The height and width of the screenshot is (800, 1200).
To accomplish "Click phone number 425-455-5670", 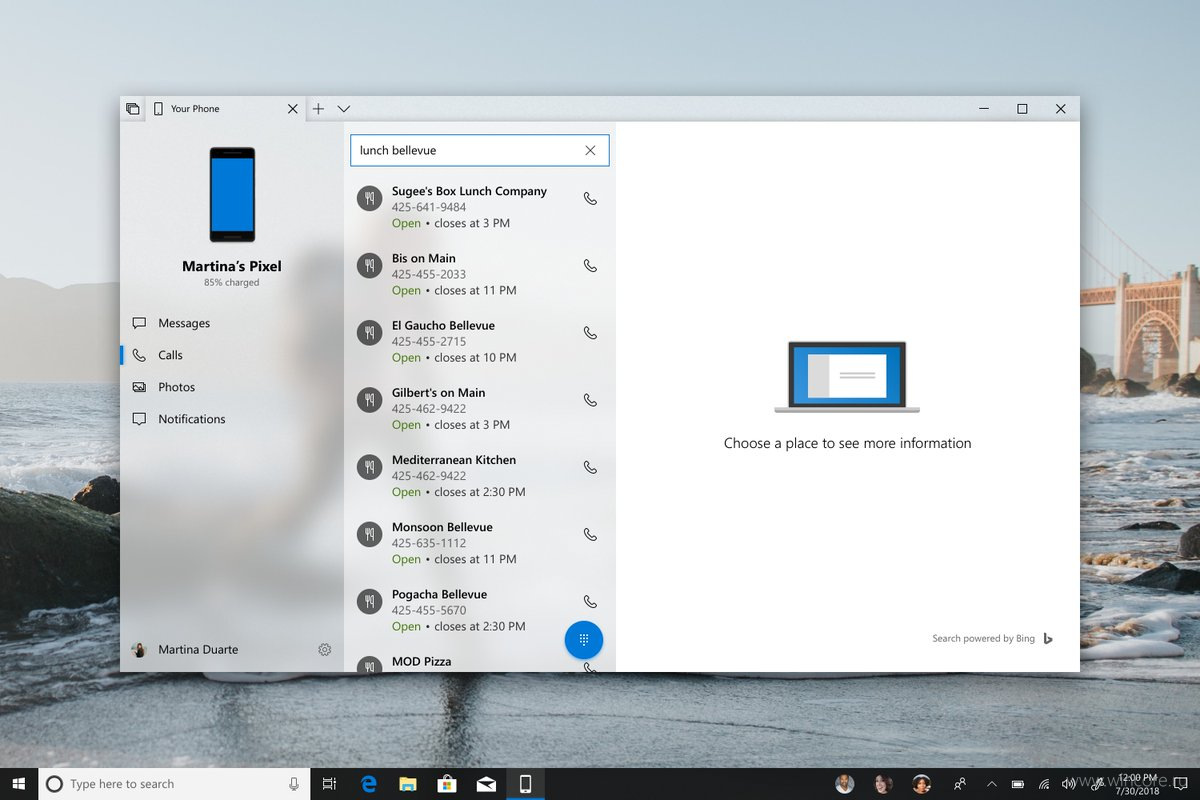I will pyautogui.click(x=429, y=610).
